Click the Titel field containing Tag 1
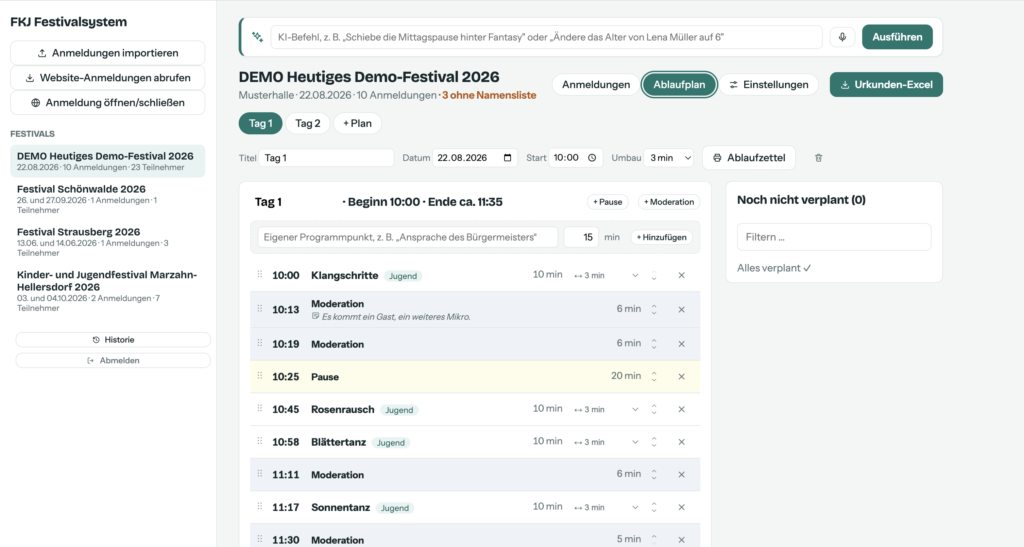1024x547 pixels. [x=327, y=158]
